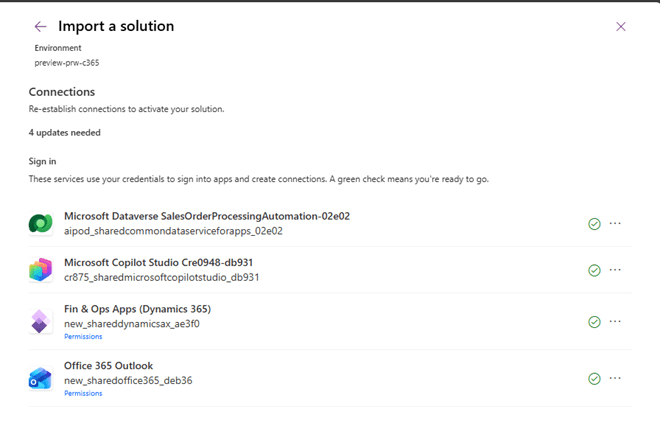
Task: Expand ellipsis menu for Office 365 Outlook
Action: pyautogui.click(x=615, y=378)
